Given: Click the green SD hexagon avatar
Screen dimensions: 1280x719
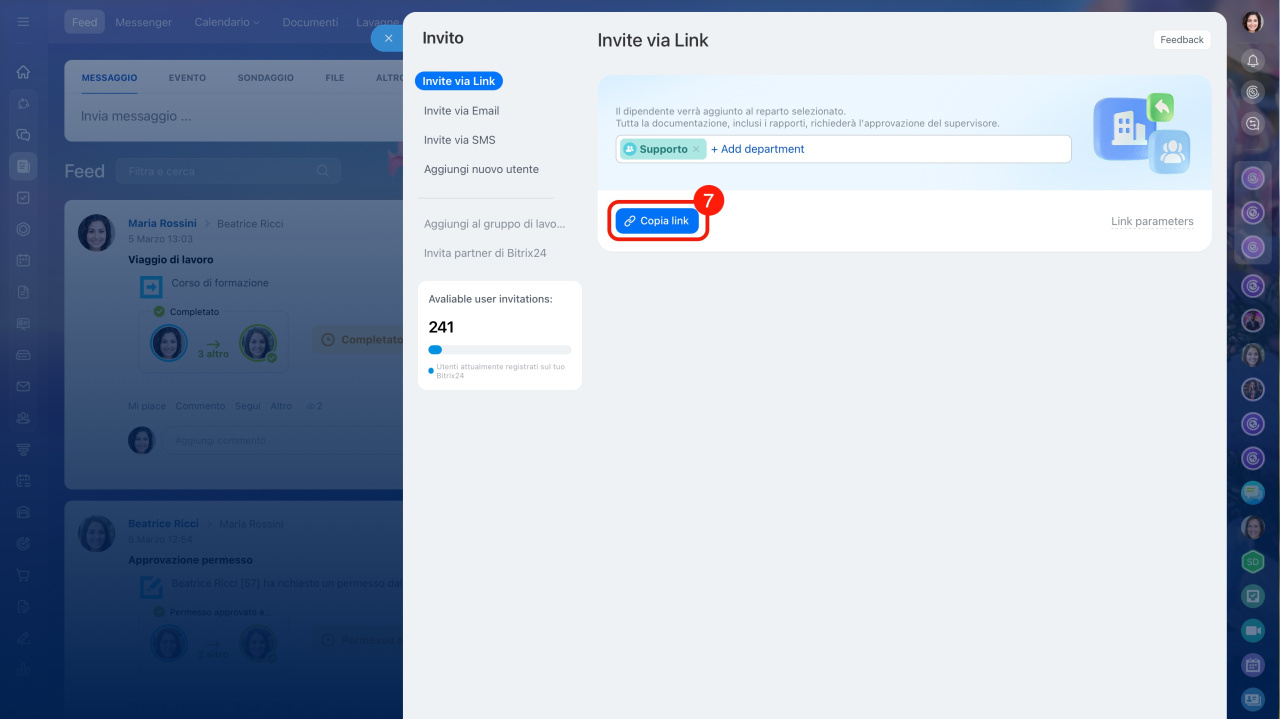Looking at the screenshot, I should point(1252,562).
